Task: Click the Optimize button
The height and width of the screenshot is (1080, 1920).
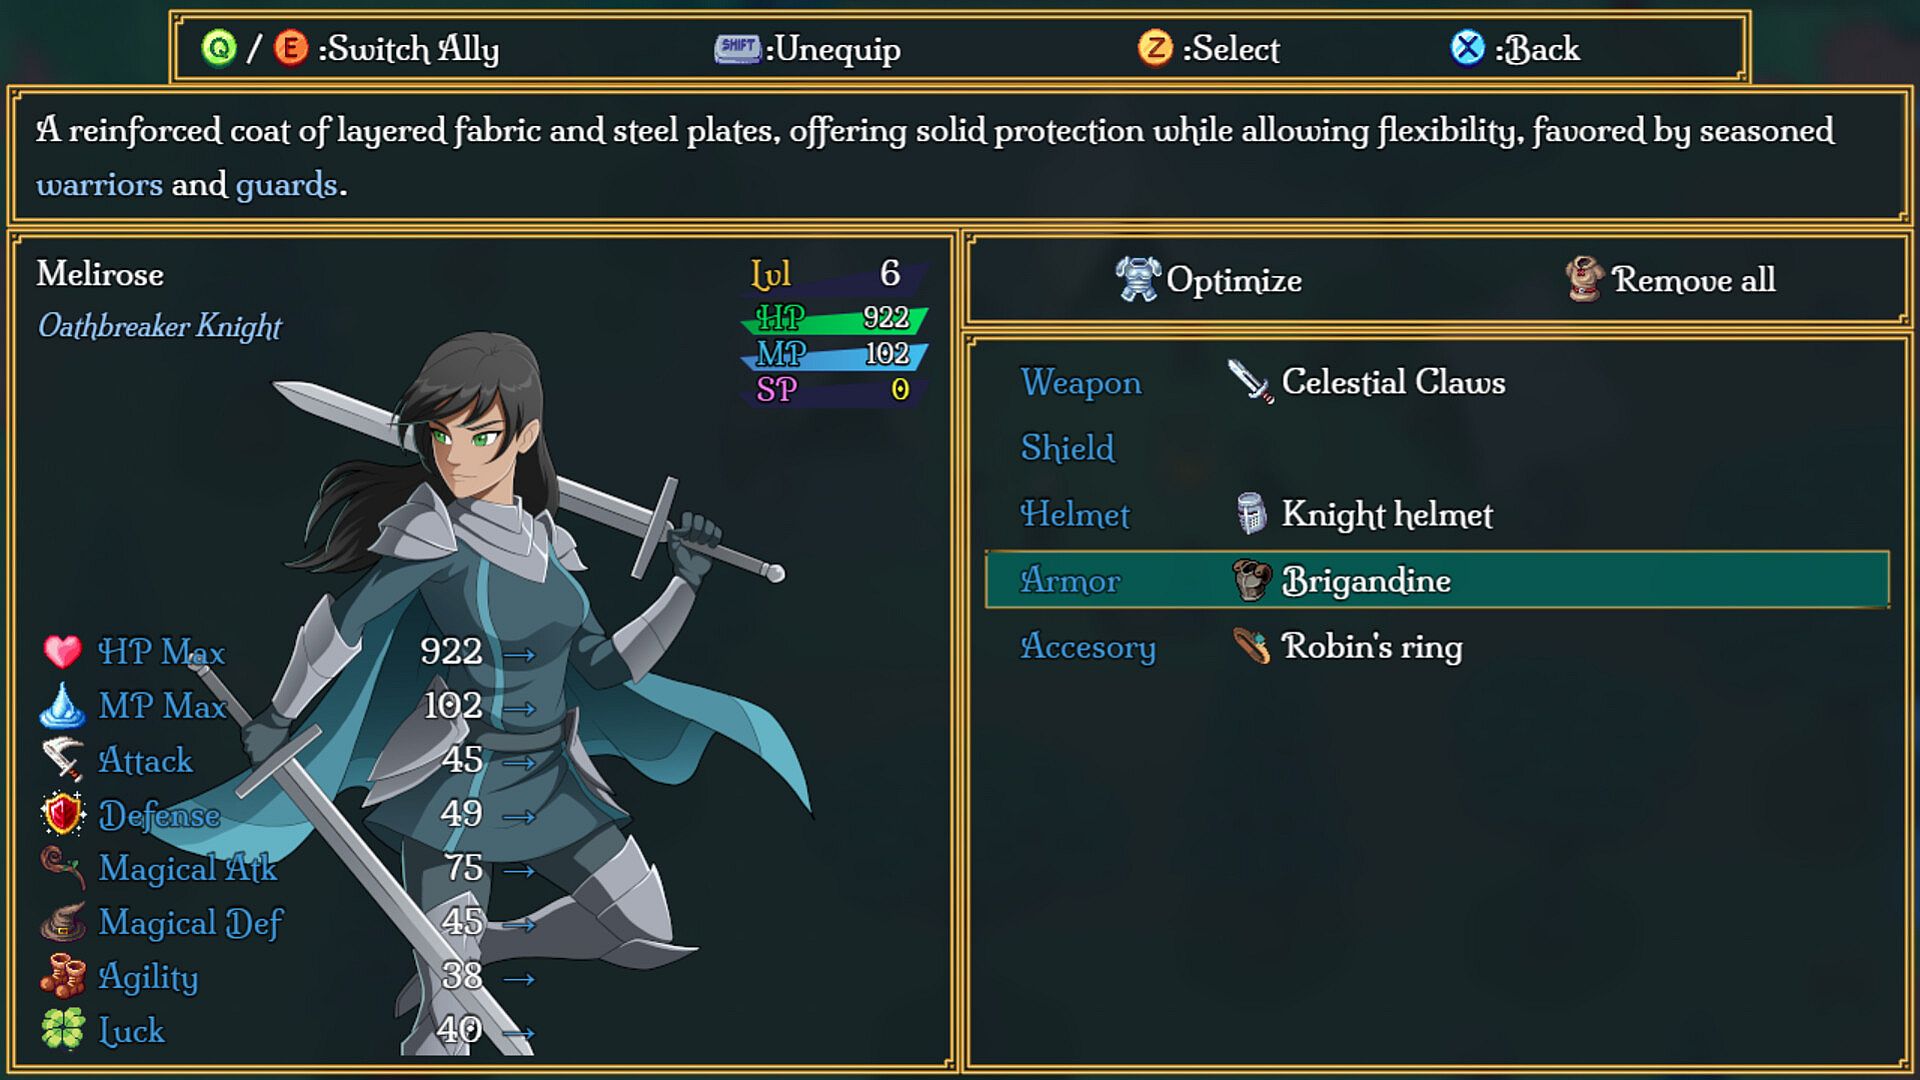Action: [1234, 280]
